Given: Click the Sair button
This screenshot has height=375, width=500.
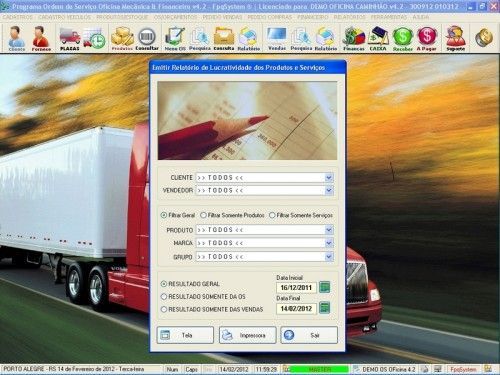Looking at the screenshot, I should (x=309, y=335).
